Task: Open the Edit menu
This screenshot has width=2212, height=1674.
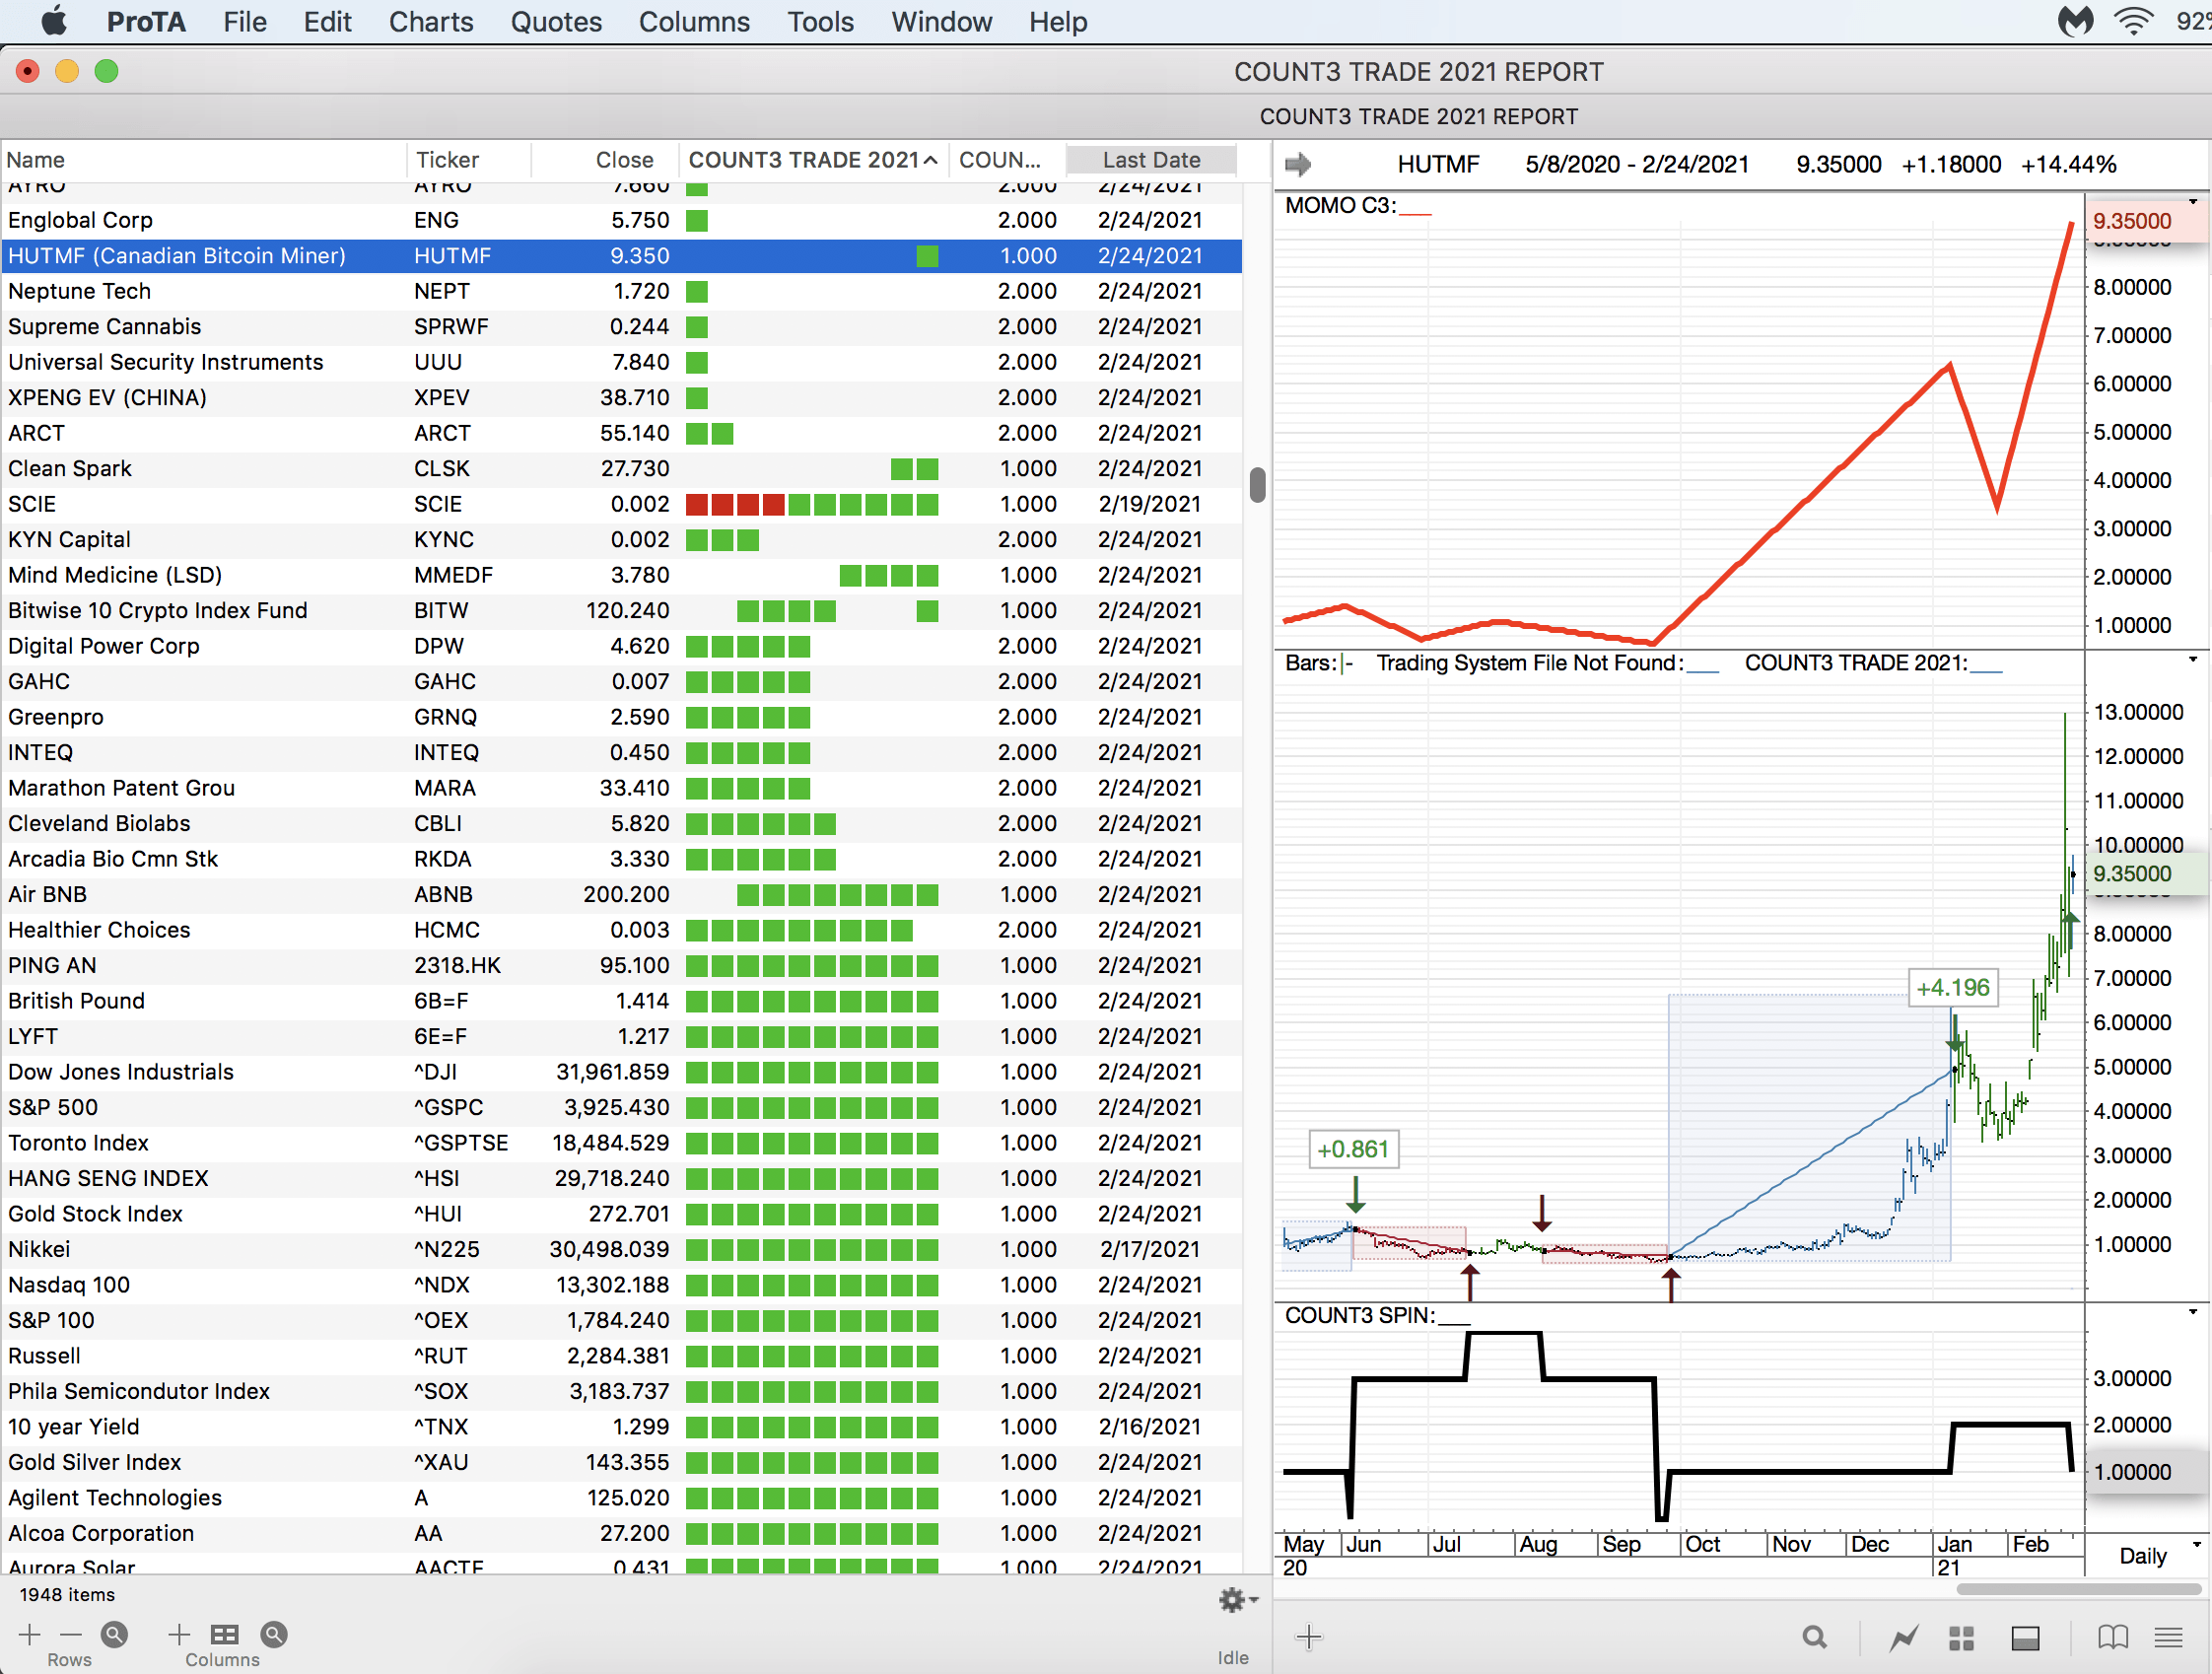Action: [x=328, y=21]
